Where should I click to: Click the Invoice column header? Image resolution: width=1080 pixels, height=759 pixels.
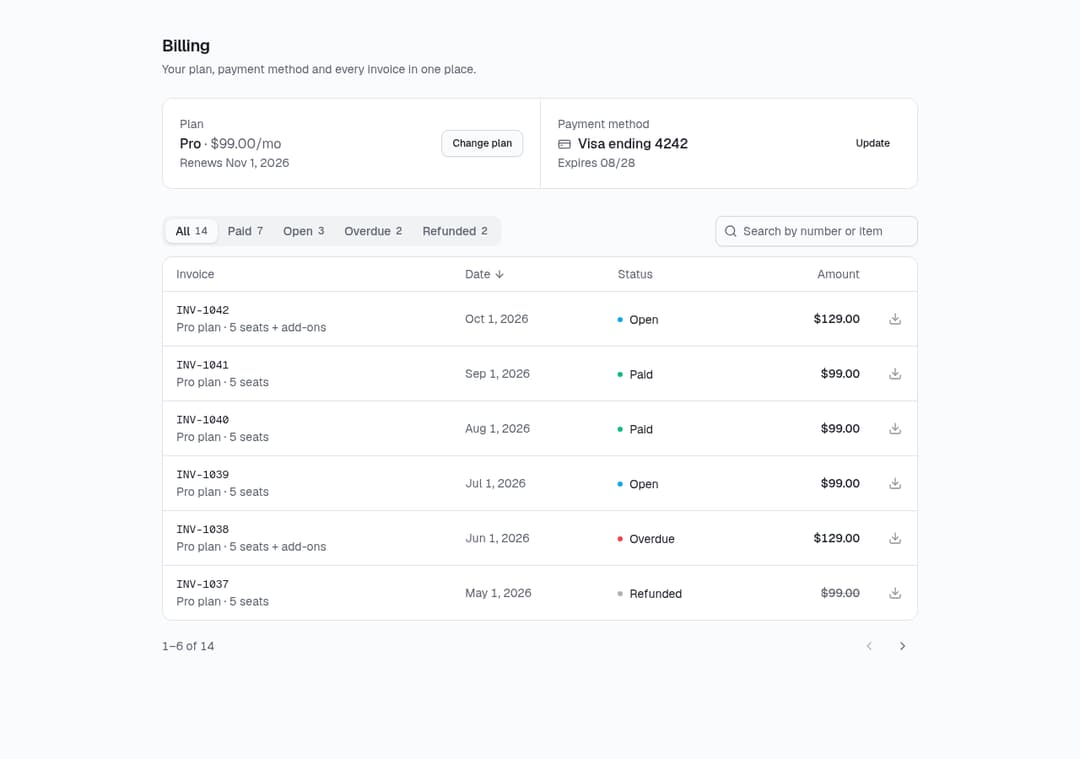point(195,274)
